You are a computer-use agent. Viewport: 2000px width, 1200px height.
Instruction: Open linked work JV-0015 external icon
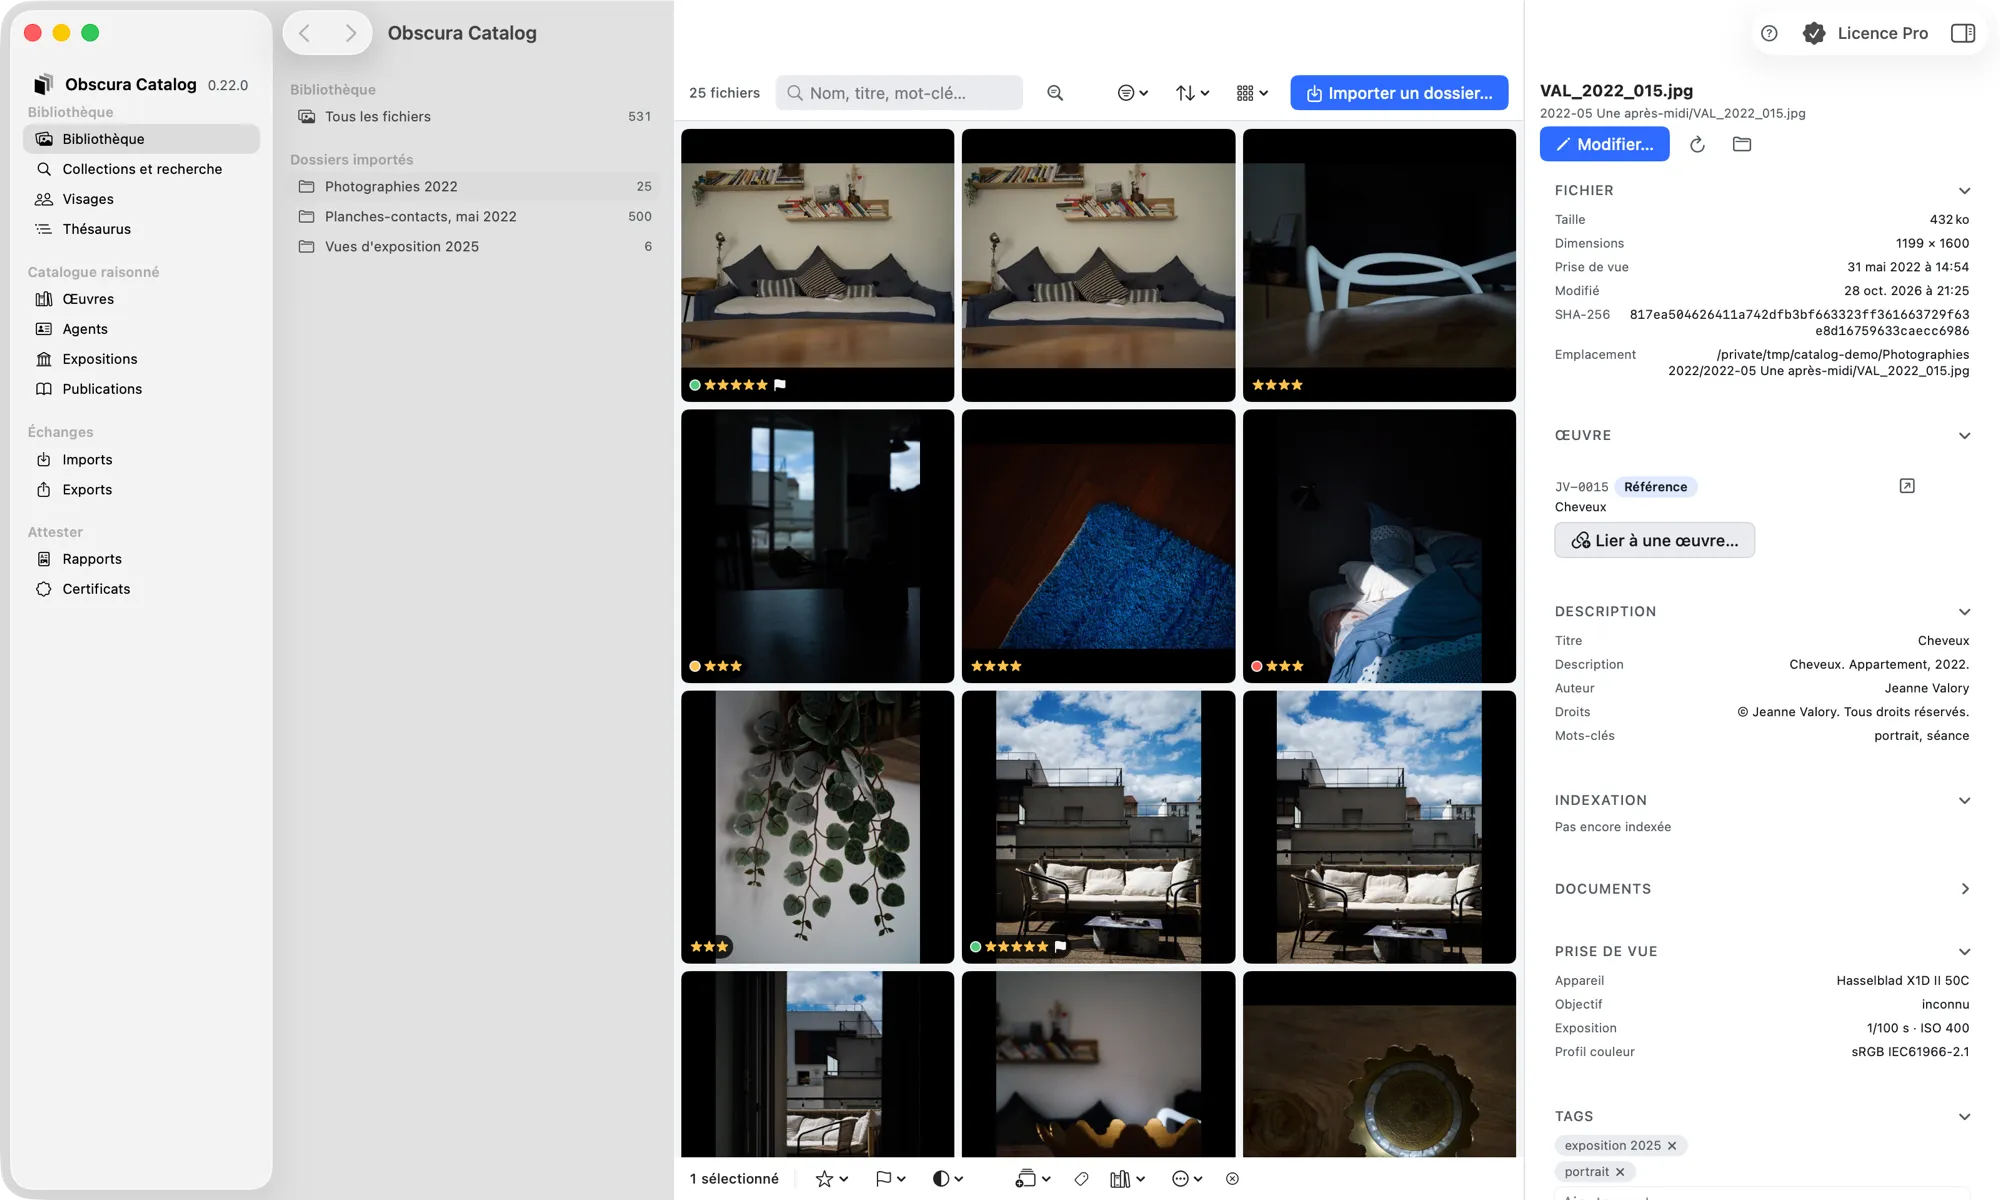pos(1907,486)
